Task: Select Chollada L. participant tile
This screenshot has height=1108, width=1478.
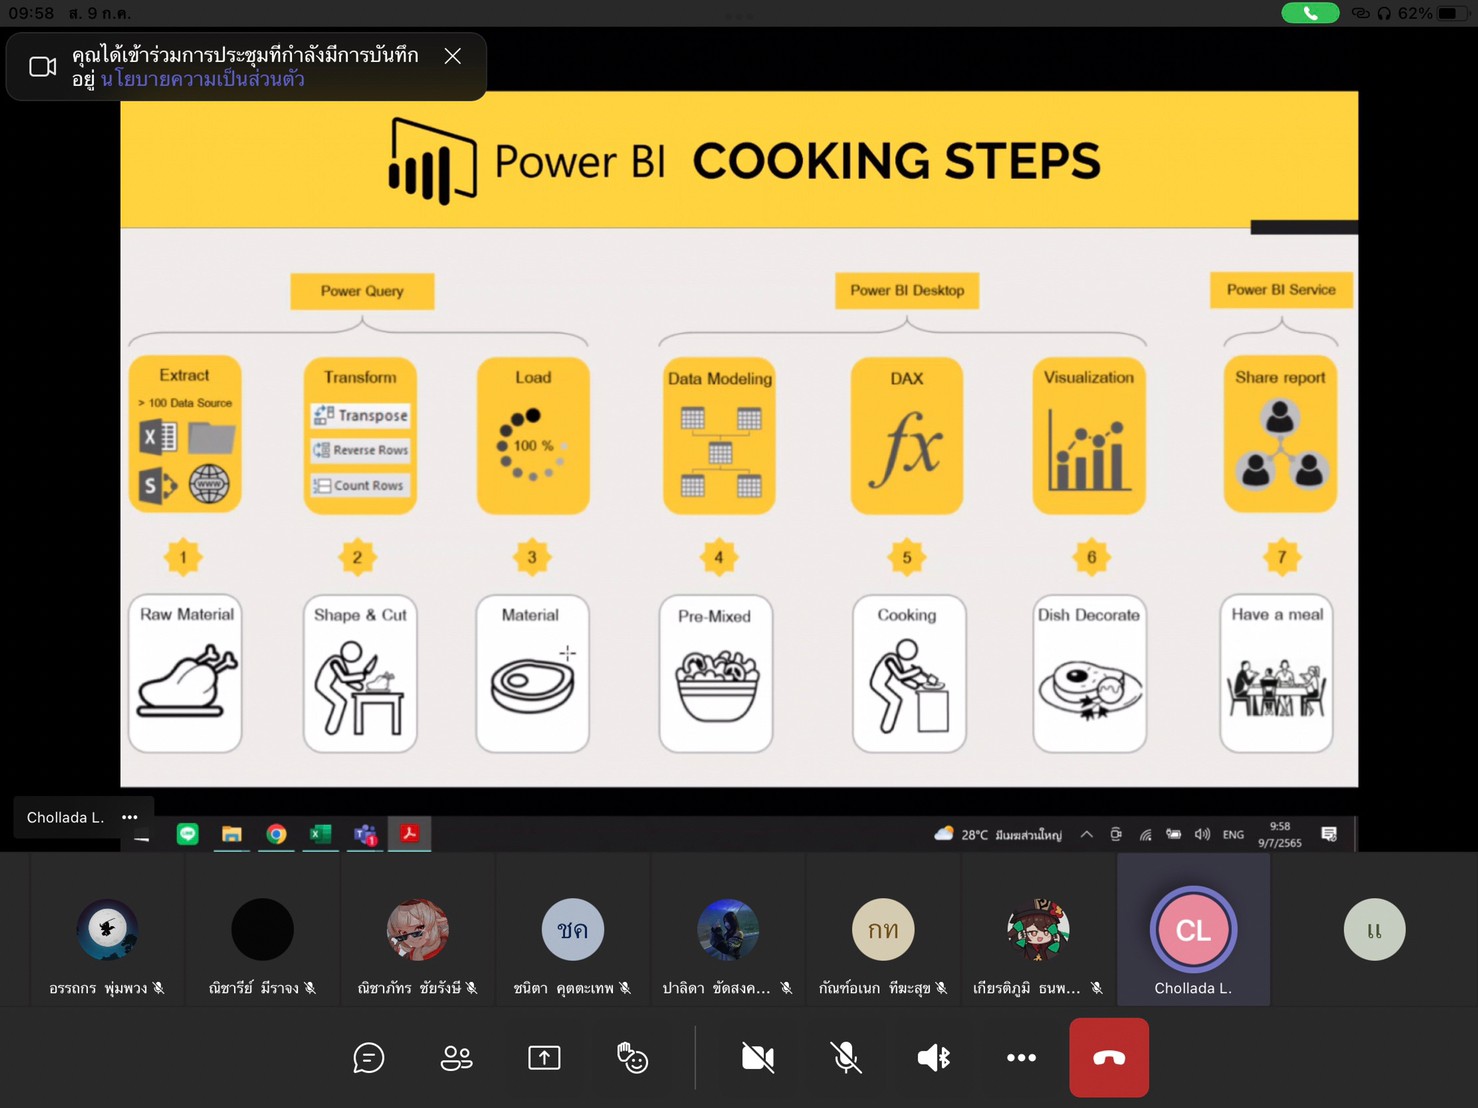Action: [1193, 930]
